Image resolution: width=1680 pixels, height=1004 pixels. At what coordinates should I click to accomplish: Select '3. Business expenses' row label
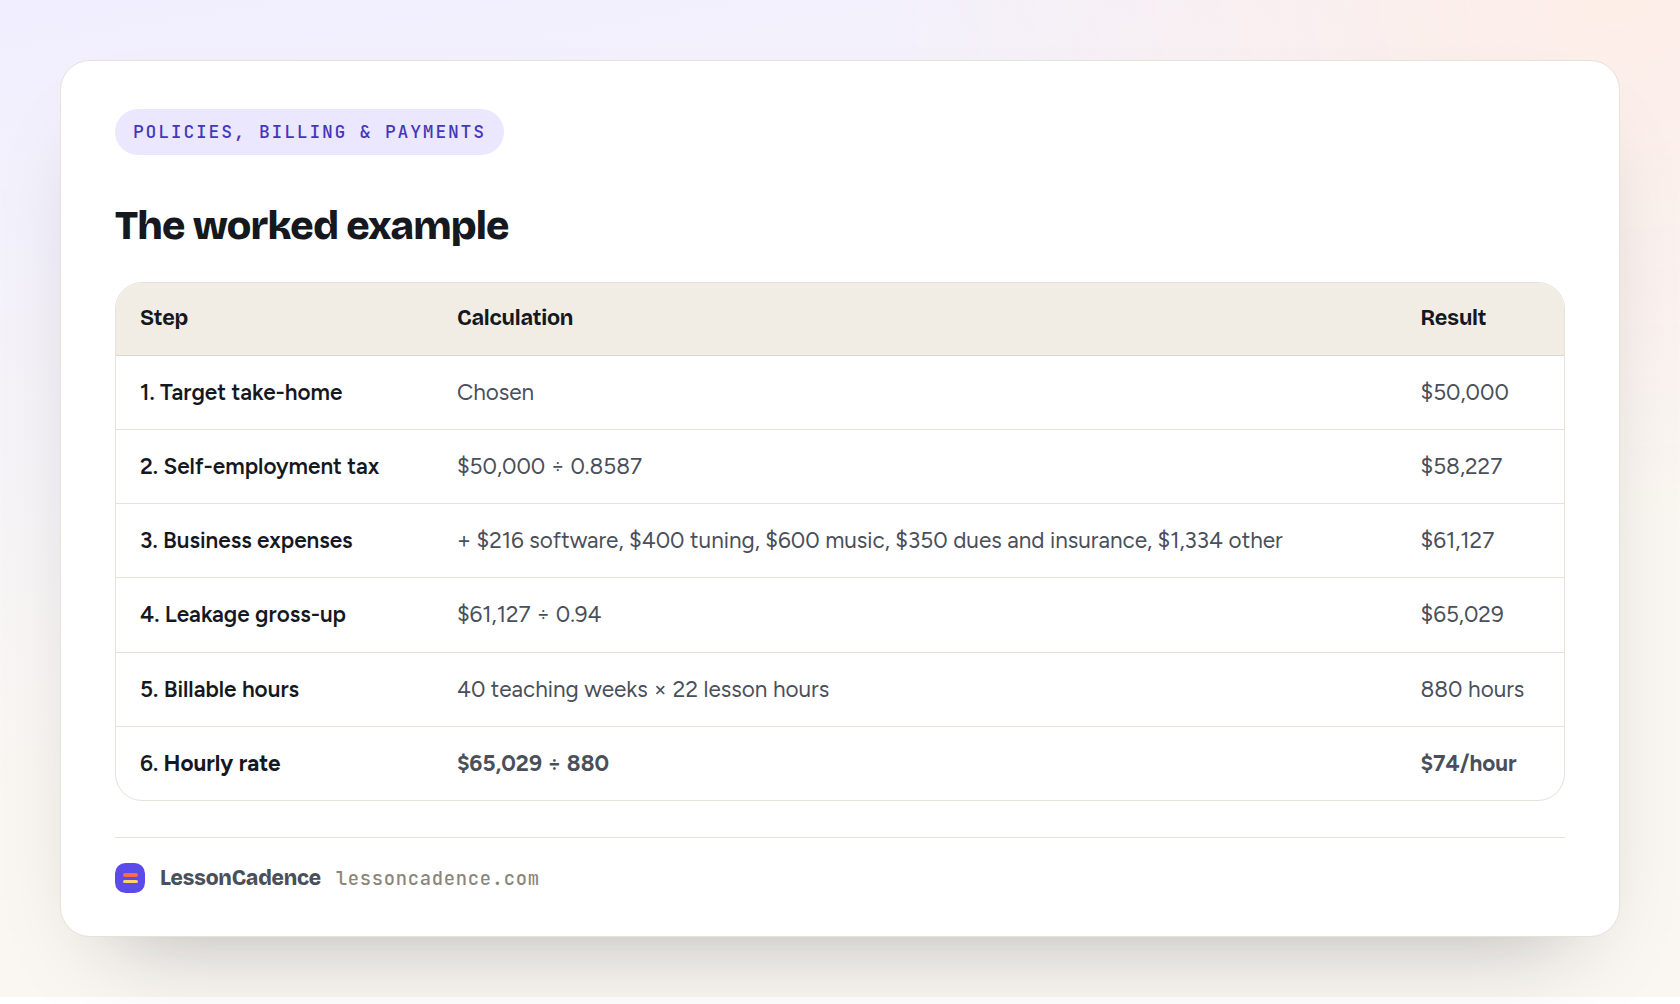click(246, 541)
